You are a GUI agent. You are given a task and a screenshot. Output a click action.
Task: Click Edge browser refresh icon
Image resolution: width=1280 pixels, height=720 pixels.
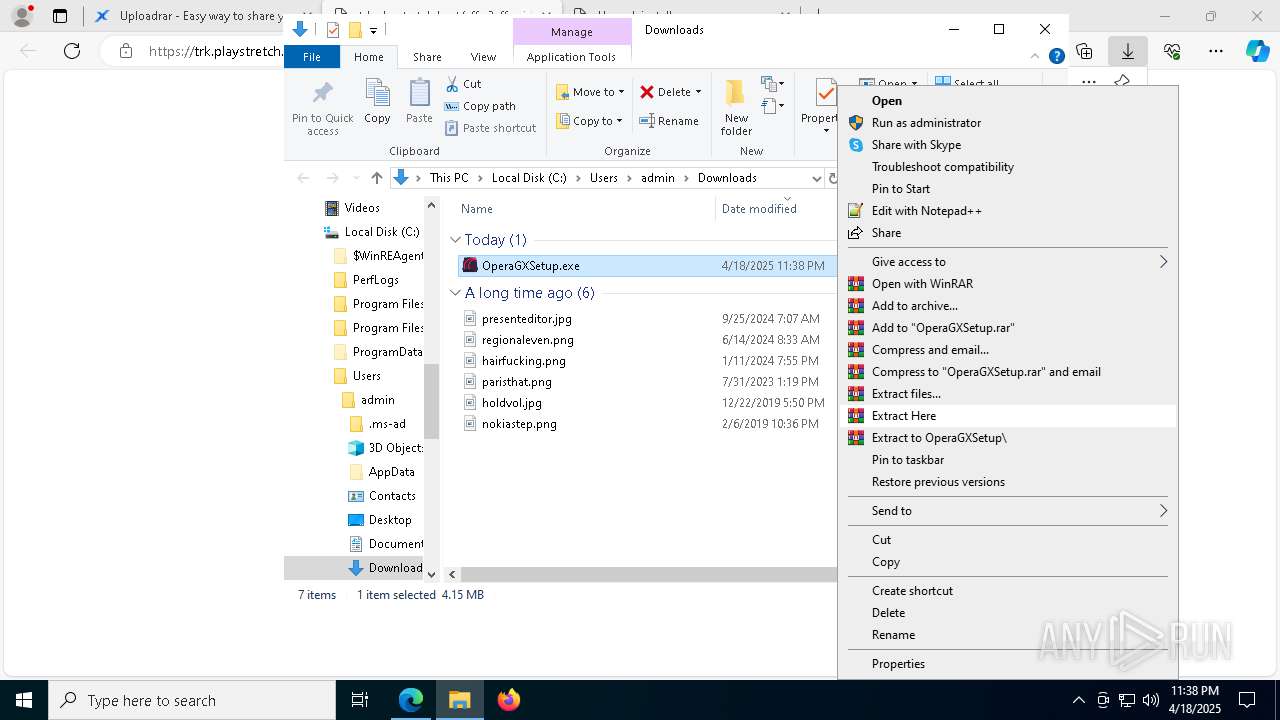point(72,51)
